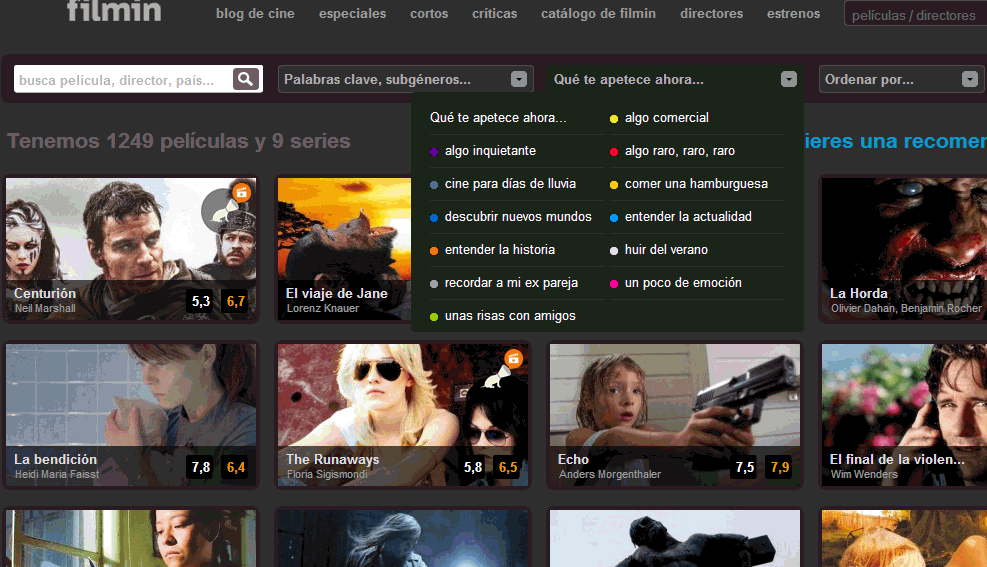
Task: Click the 7,9 orange rating on Echo
Action: coord(779,468)
